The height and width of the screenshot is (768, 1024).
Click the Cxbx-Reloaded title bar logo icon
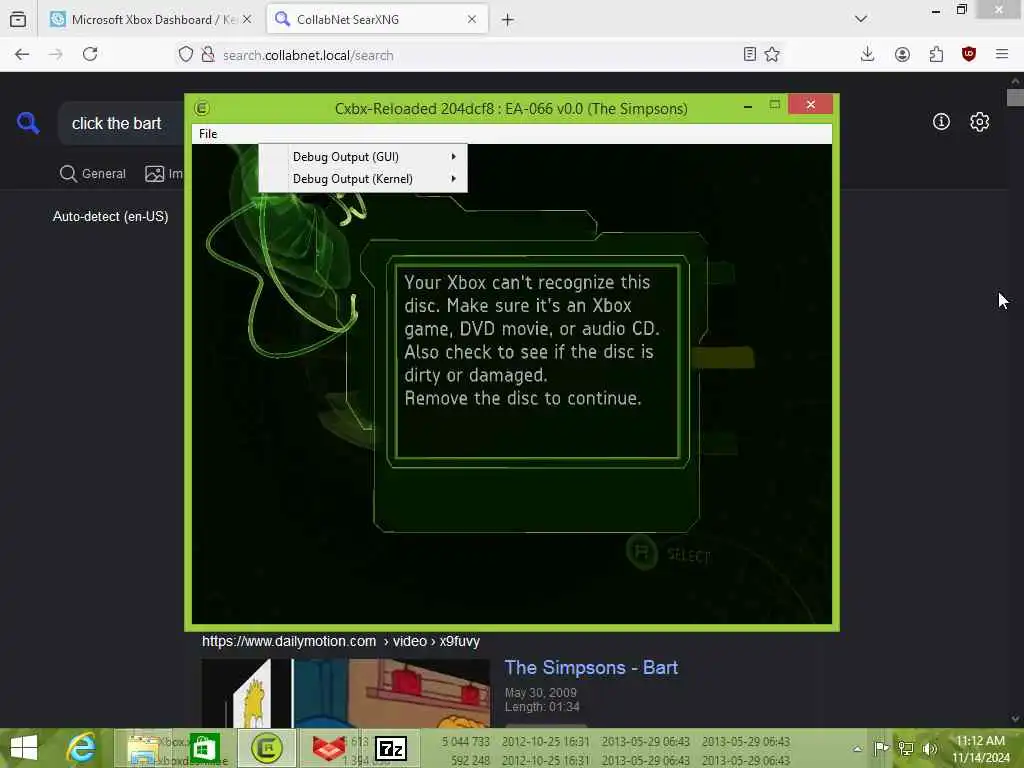pyautogui.click(x=202, y=108)
